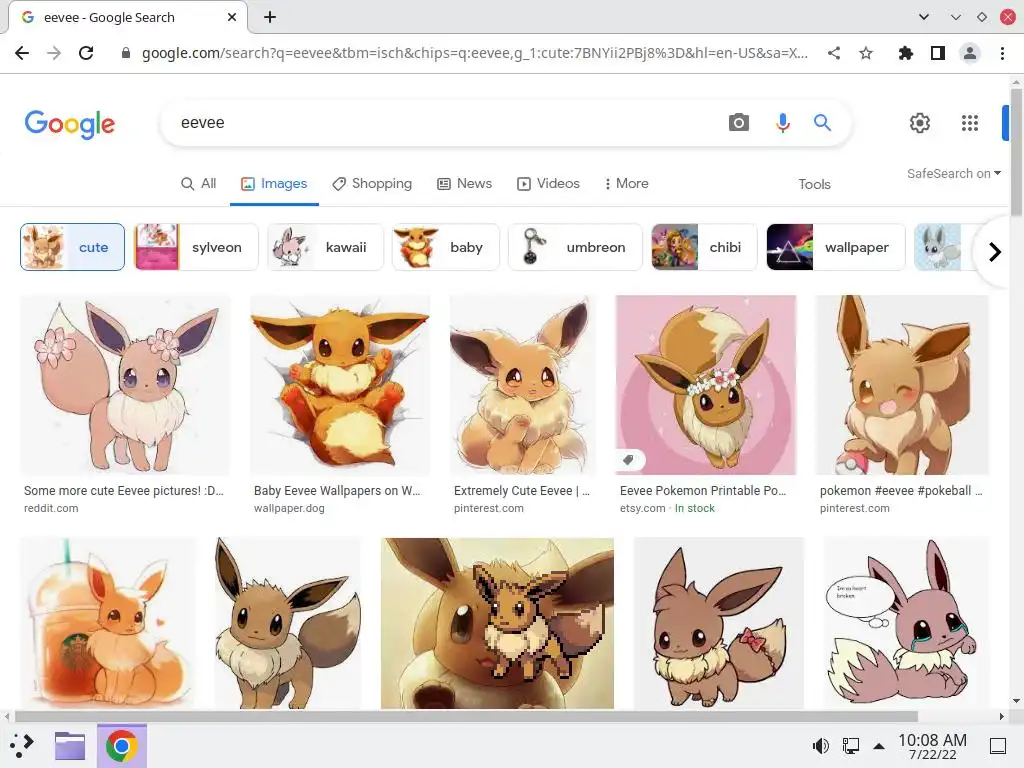
Task: Open the clock showing 10:08 AM
Action: [933, 746]
